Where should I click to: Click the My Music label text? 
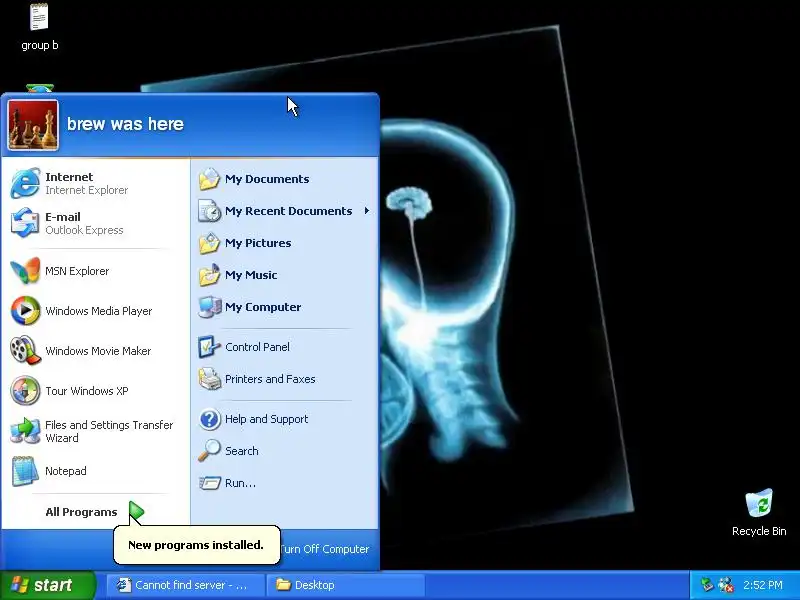pos(251,275)
